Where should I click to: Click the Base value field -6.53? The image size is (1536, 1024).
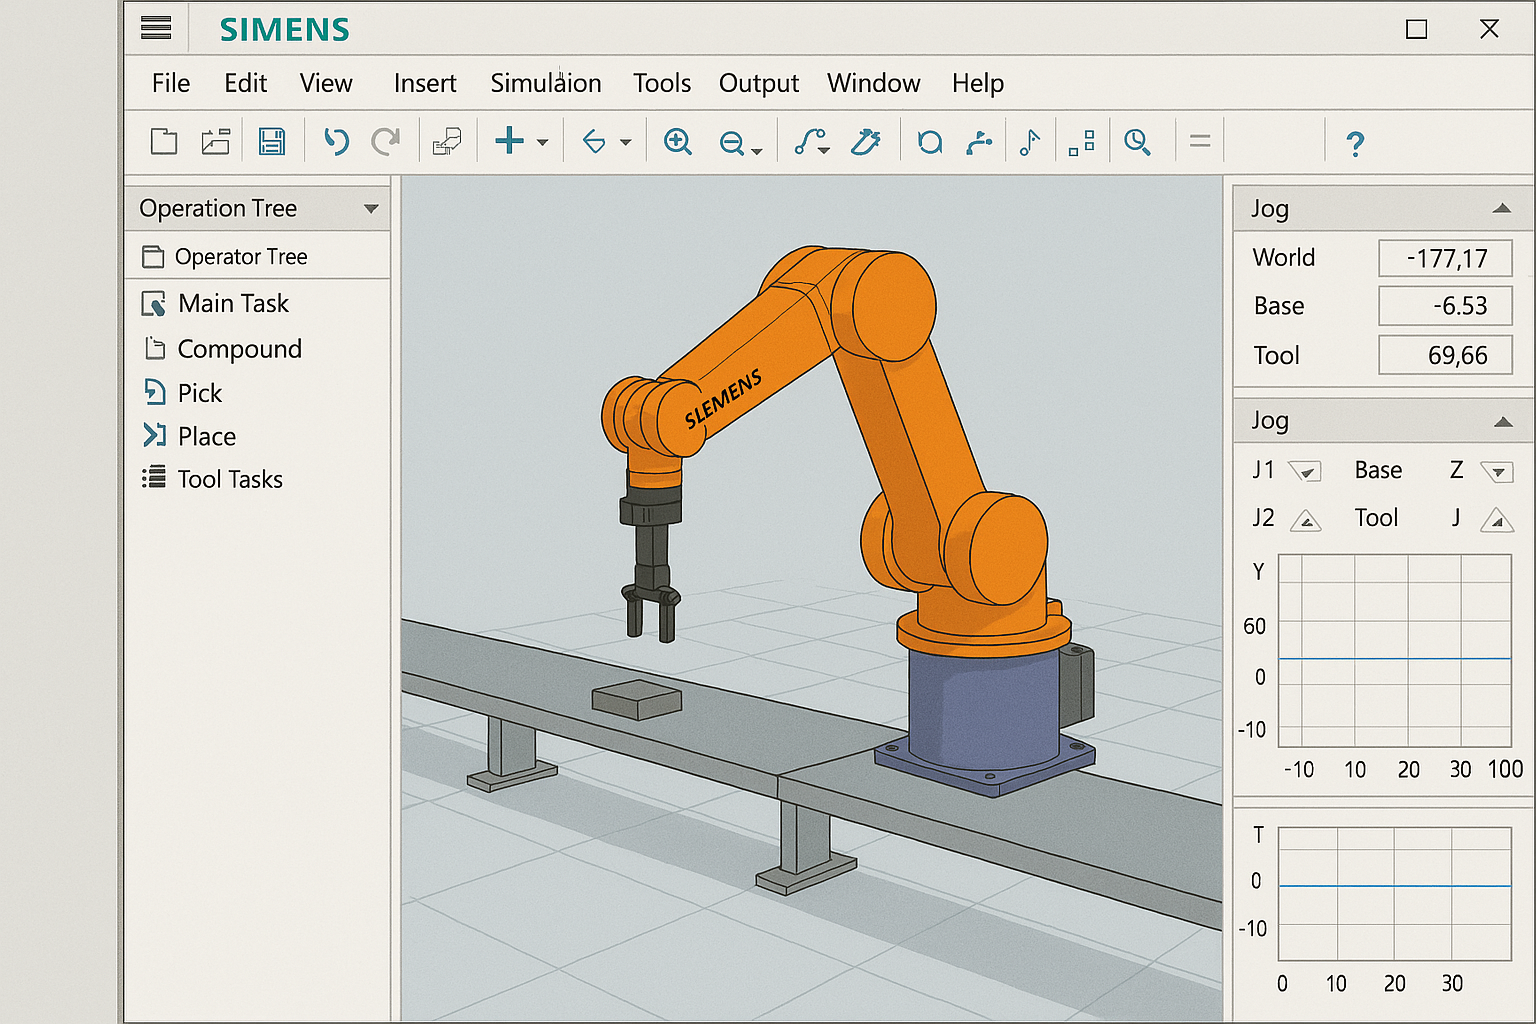tap(1445, 306)
